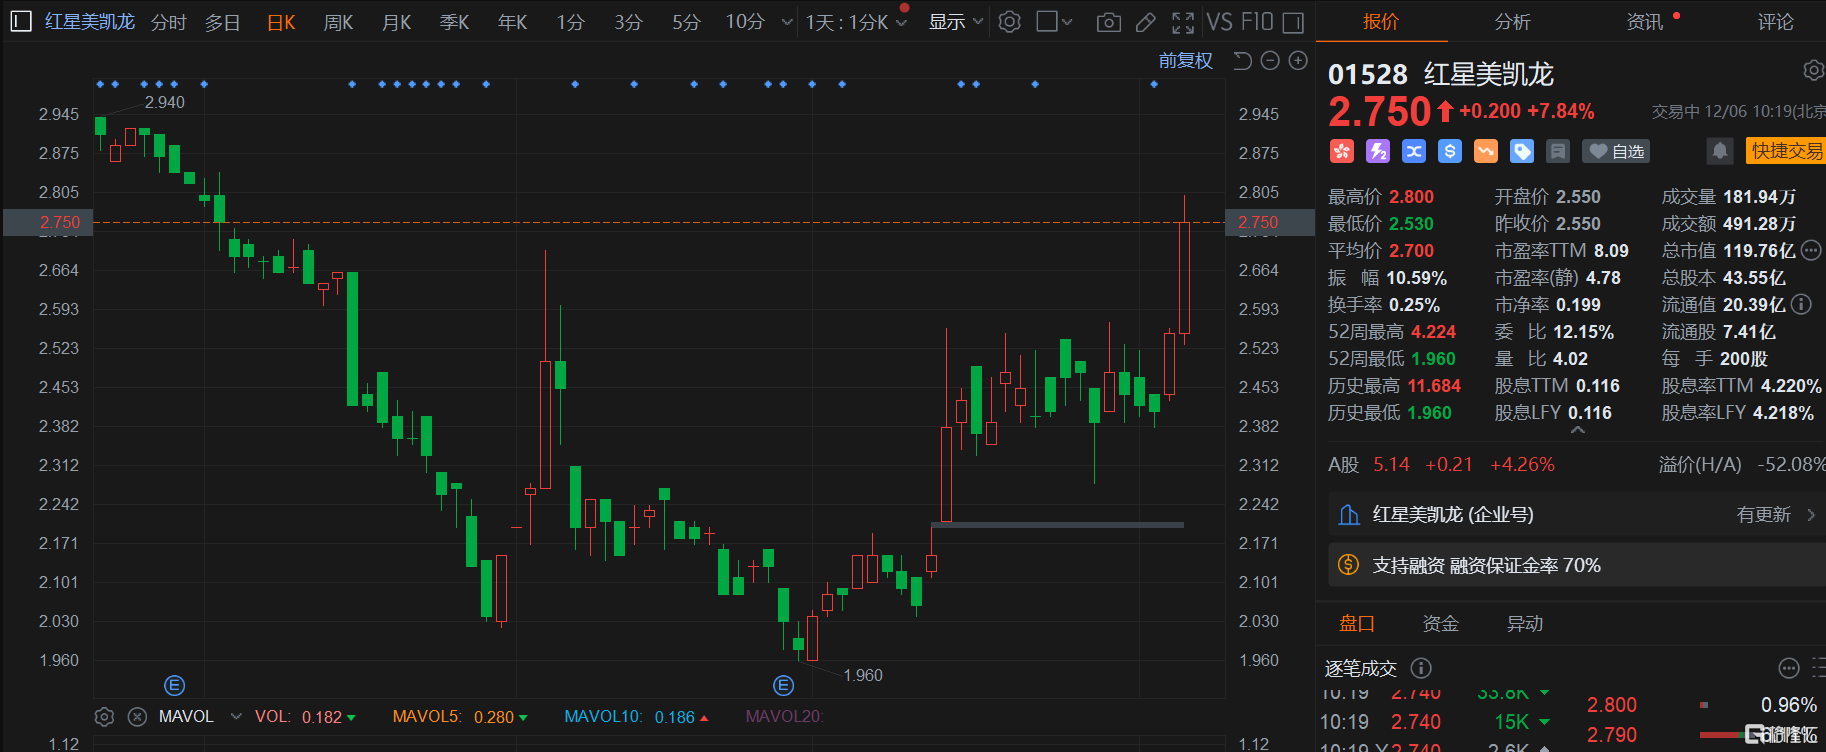The image size is (1826, 752).
Task: Toggle the left sidebar panel icon
Action: point(21,21)
